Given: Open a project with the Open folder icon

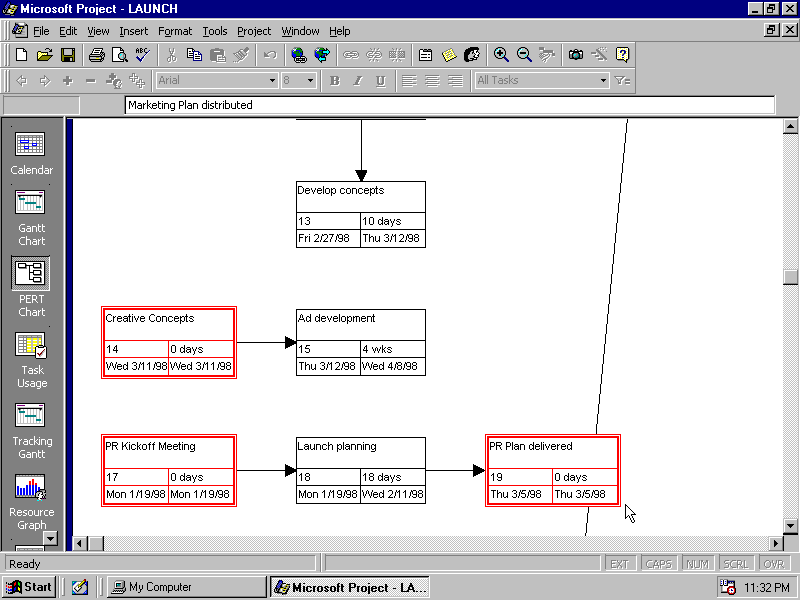Looking at the screenshot, I should pos(45,55).
